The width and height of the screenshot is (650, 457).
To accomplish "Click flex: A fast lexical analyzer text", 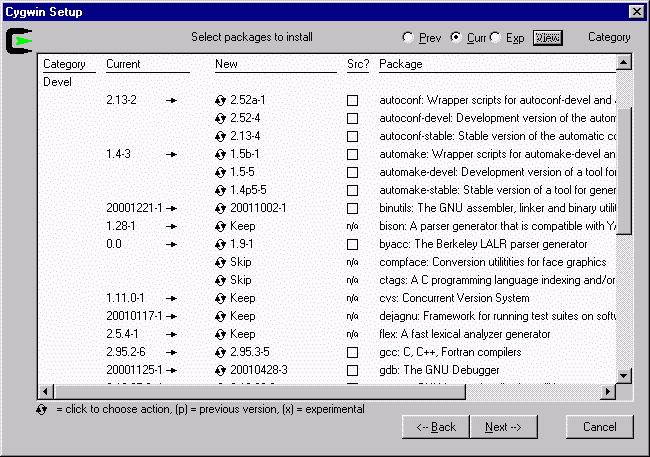I will click(465, 335).
